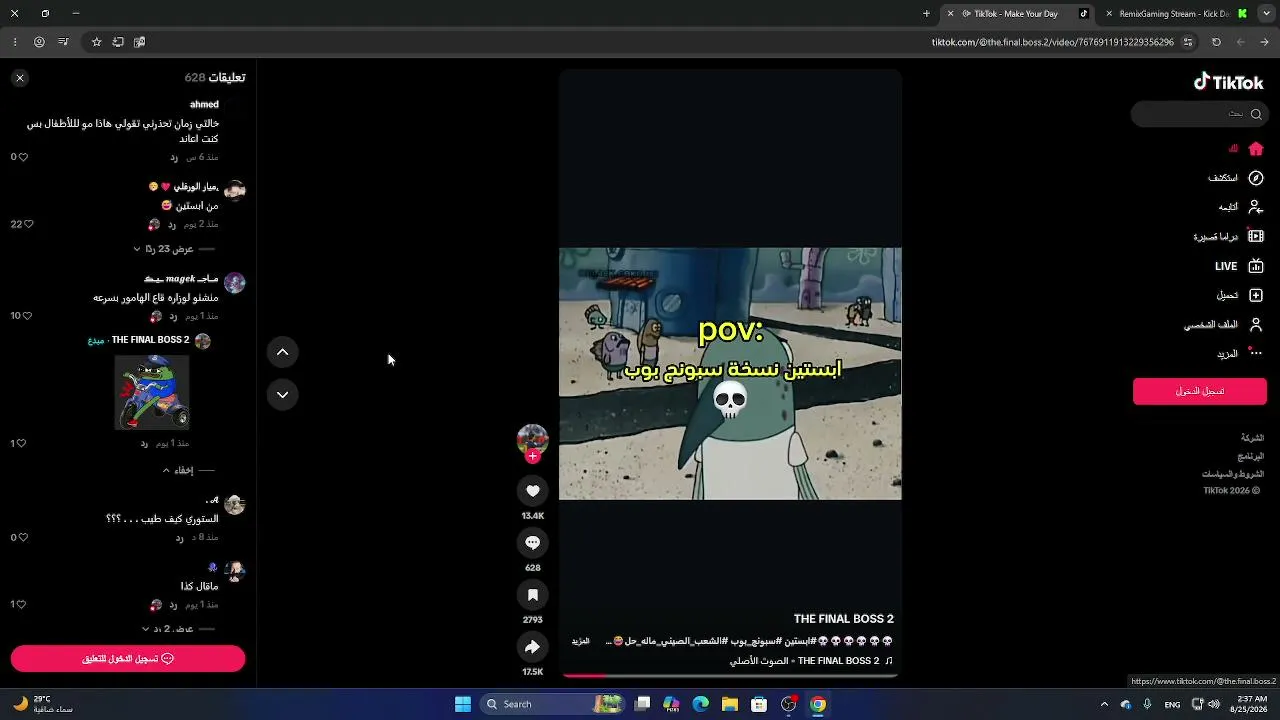The width and height of the screenshot is (1280, 720).
Task: Open the video author's round avatar
Action: [532, 439]
